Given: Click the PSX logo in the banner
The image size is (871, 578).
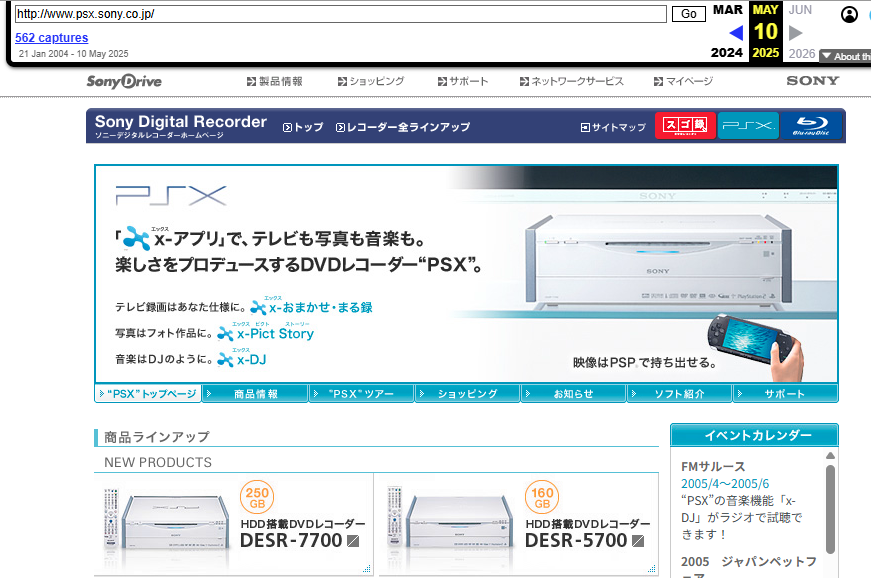Looking at the screenshot, I should click(x=171, y=195).
